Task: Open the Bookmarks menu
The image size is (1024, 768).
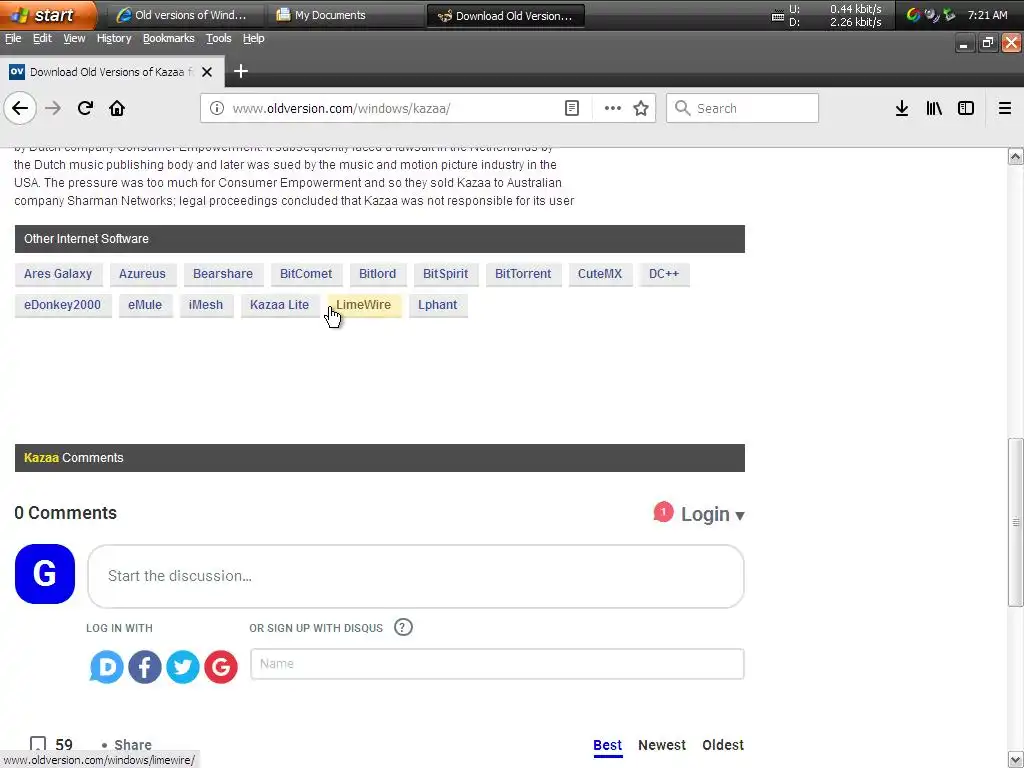Action: pyautogui.click(x=168, y=39)
